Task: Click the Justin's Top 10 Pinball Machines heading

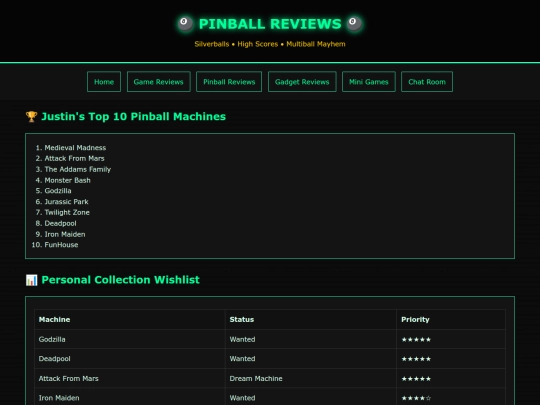Action: click(134, 116)
